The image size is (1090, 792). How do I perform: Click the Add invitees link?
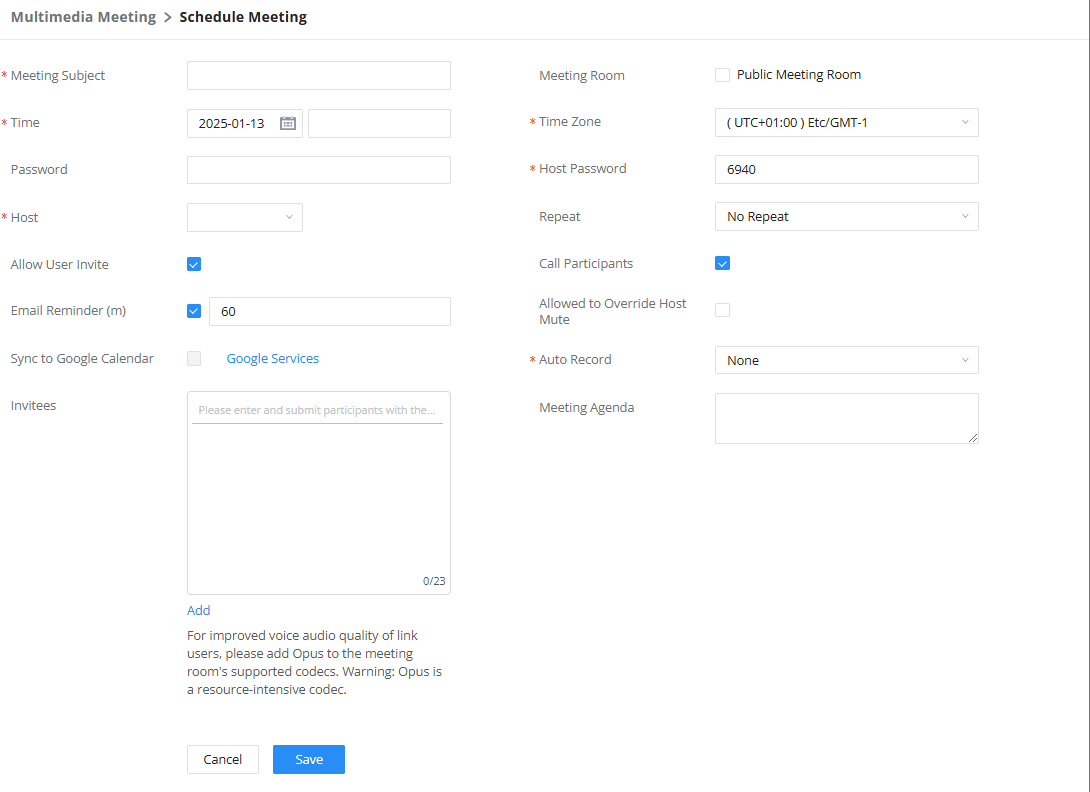pos(198,610)
